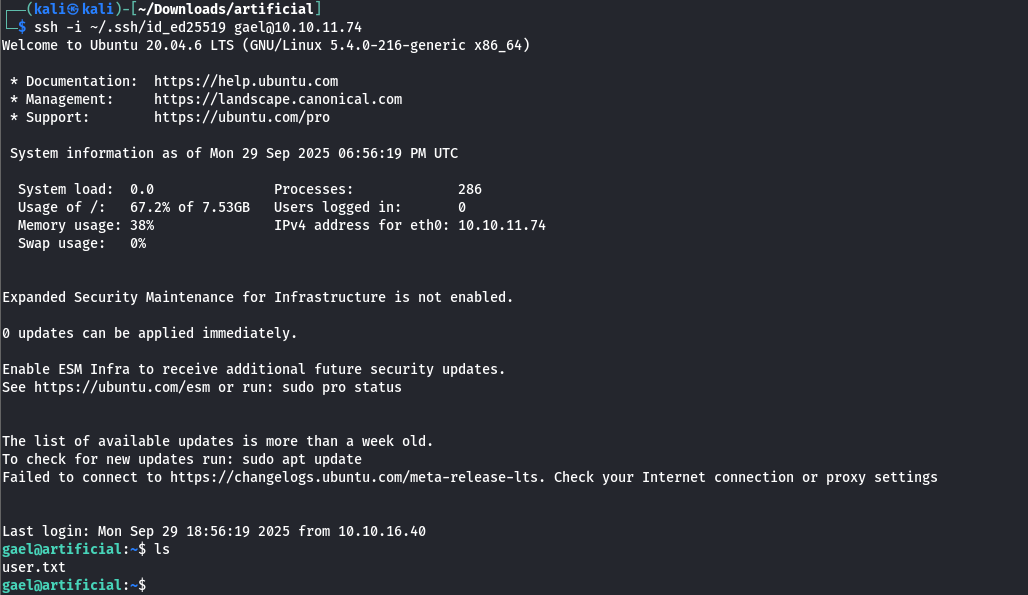Click the Processes count 286
The width and height of the screenshot is (1028, 595).
click(x=470, y=189)
